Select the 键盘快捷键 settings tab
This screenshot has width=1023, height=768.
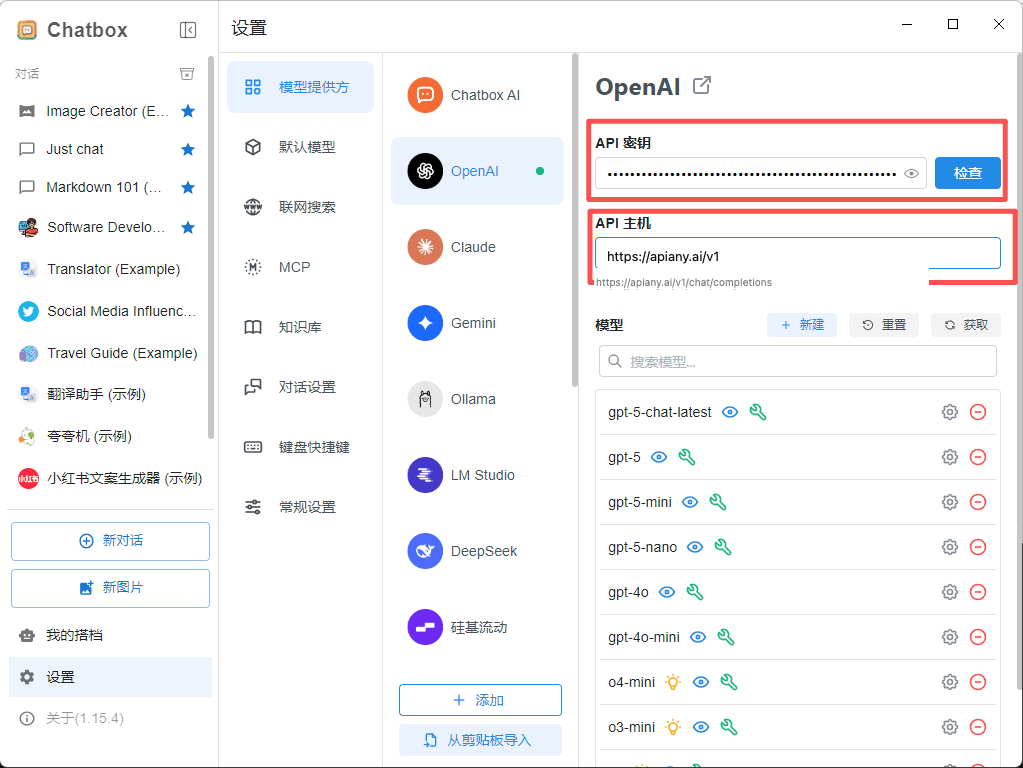pos(300,447)
